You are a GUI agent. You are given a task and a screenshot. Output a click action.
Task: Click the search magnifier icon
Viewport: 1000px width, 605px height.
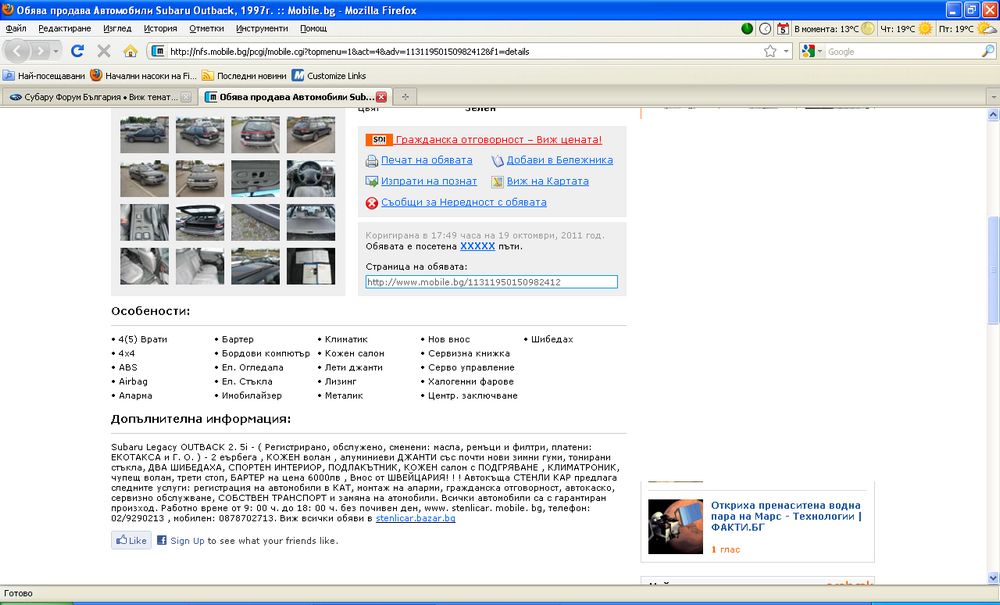click(987, 51)
